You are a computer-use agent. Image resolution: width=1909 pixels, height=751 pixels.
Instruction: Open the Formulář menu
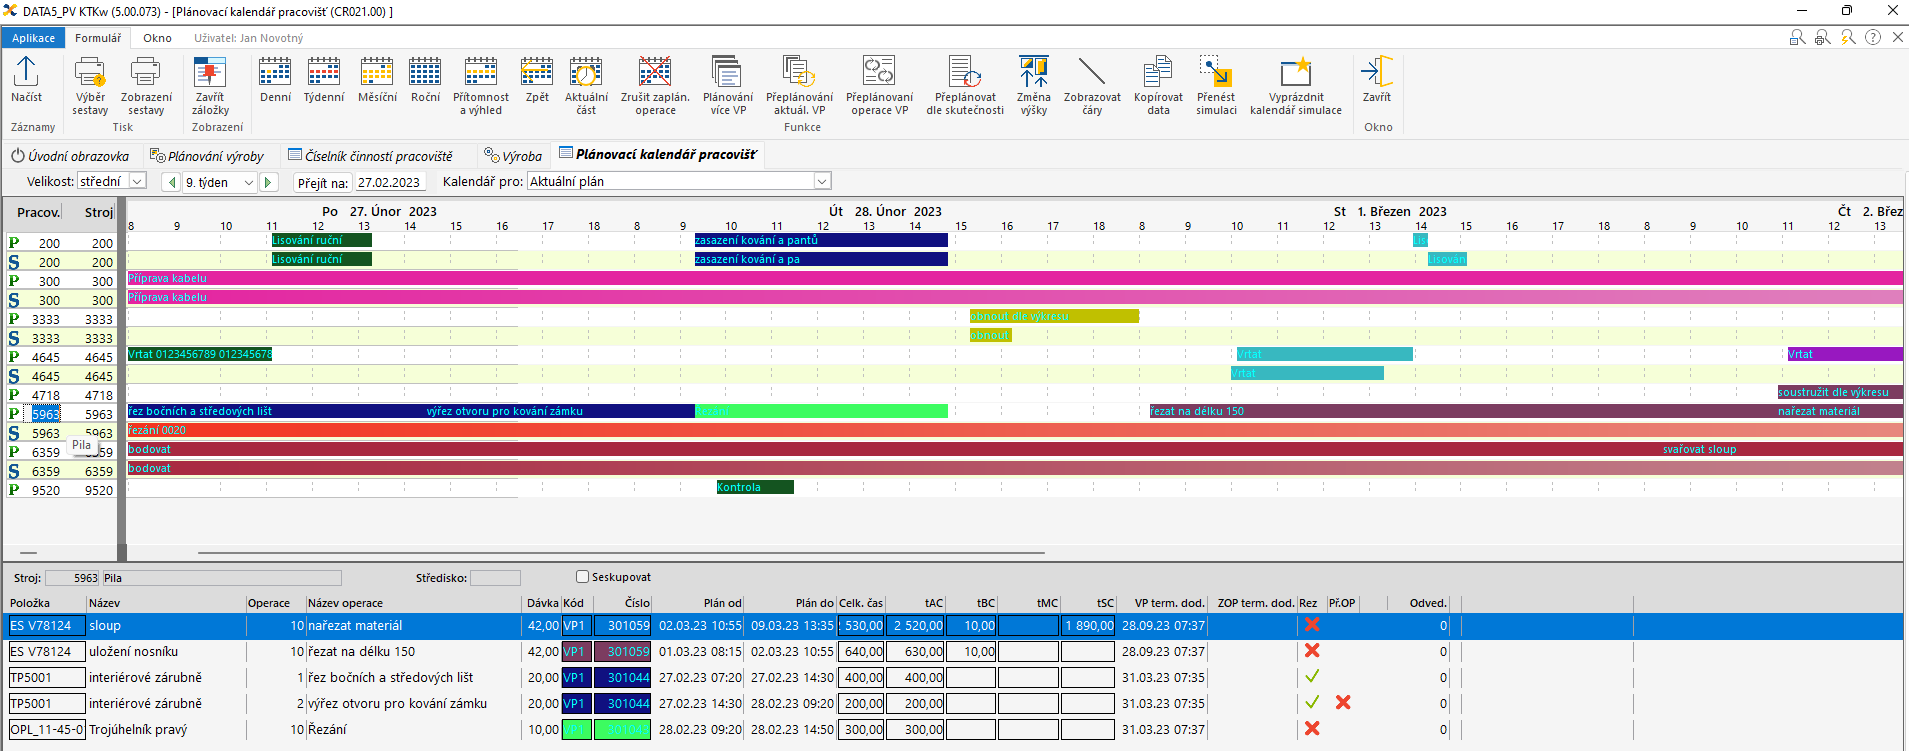pos(98,38)
